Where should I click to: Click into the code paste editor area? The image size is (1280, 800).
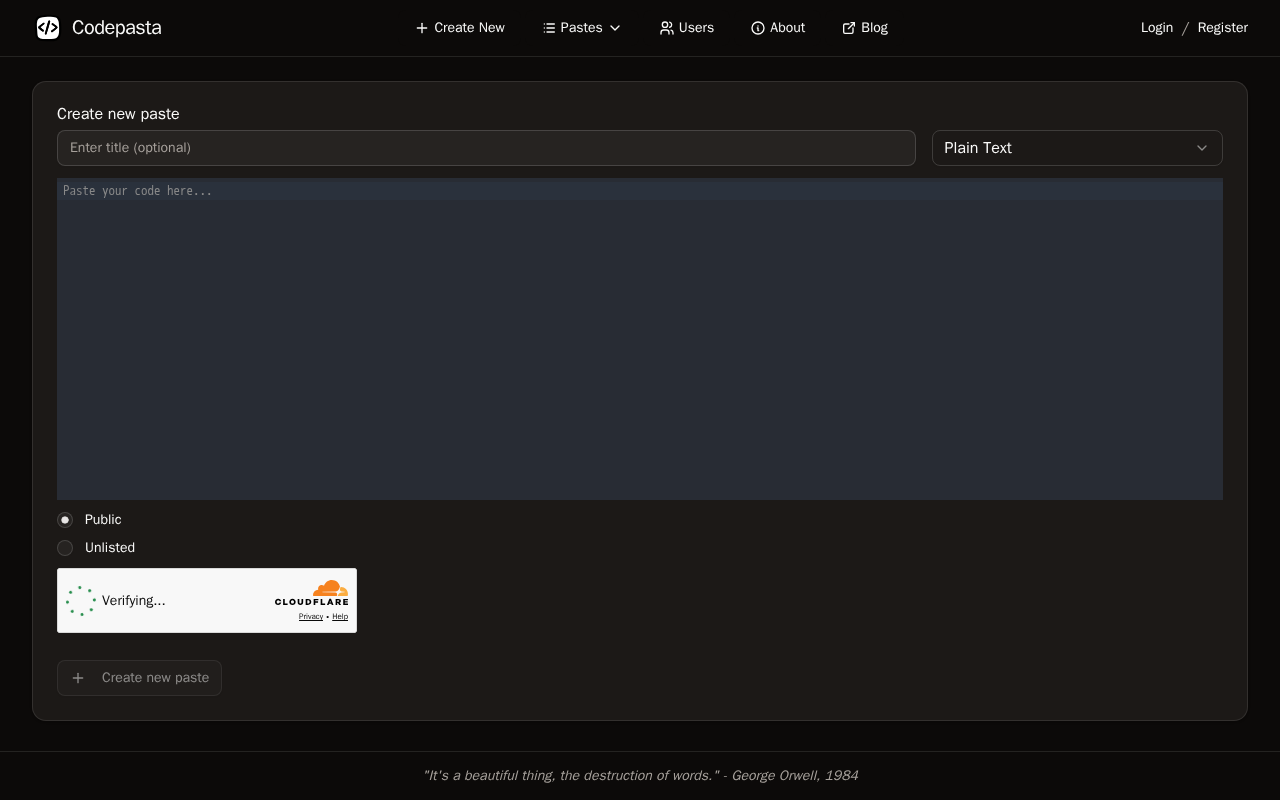tap(640, 339)
